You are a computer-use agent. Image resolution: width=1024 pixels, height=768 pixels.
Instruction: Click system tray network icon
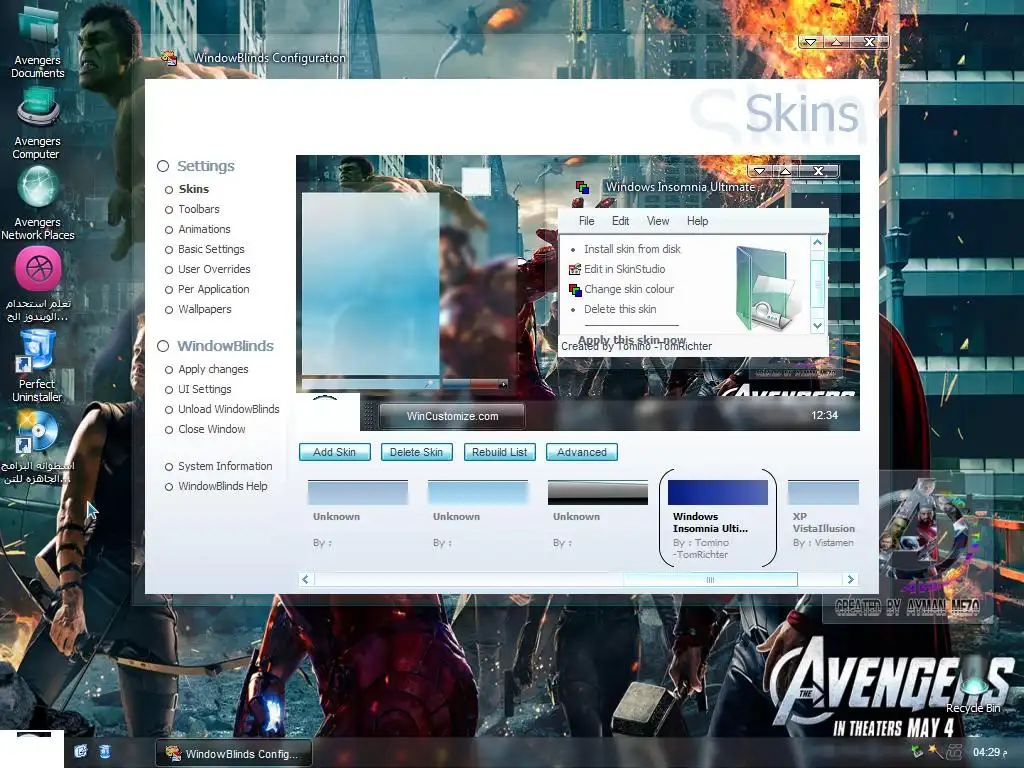(917, 752)
